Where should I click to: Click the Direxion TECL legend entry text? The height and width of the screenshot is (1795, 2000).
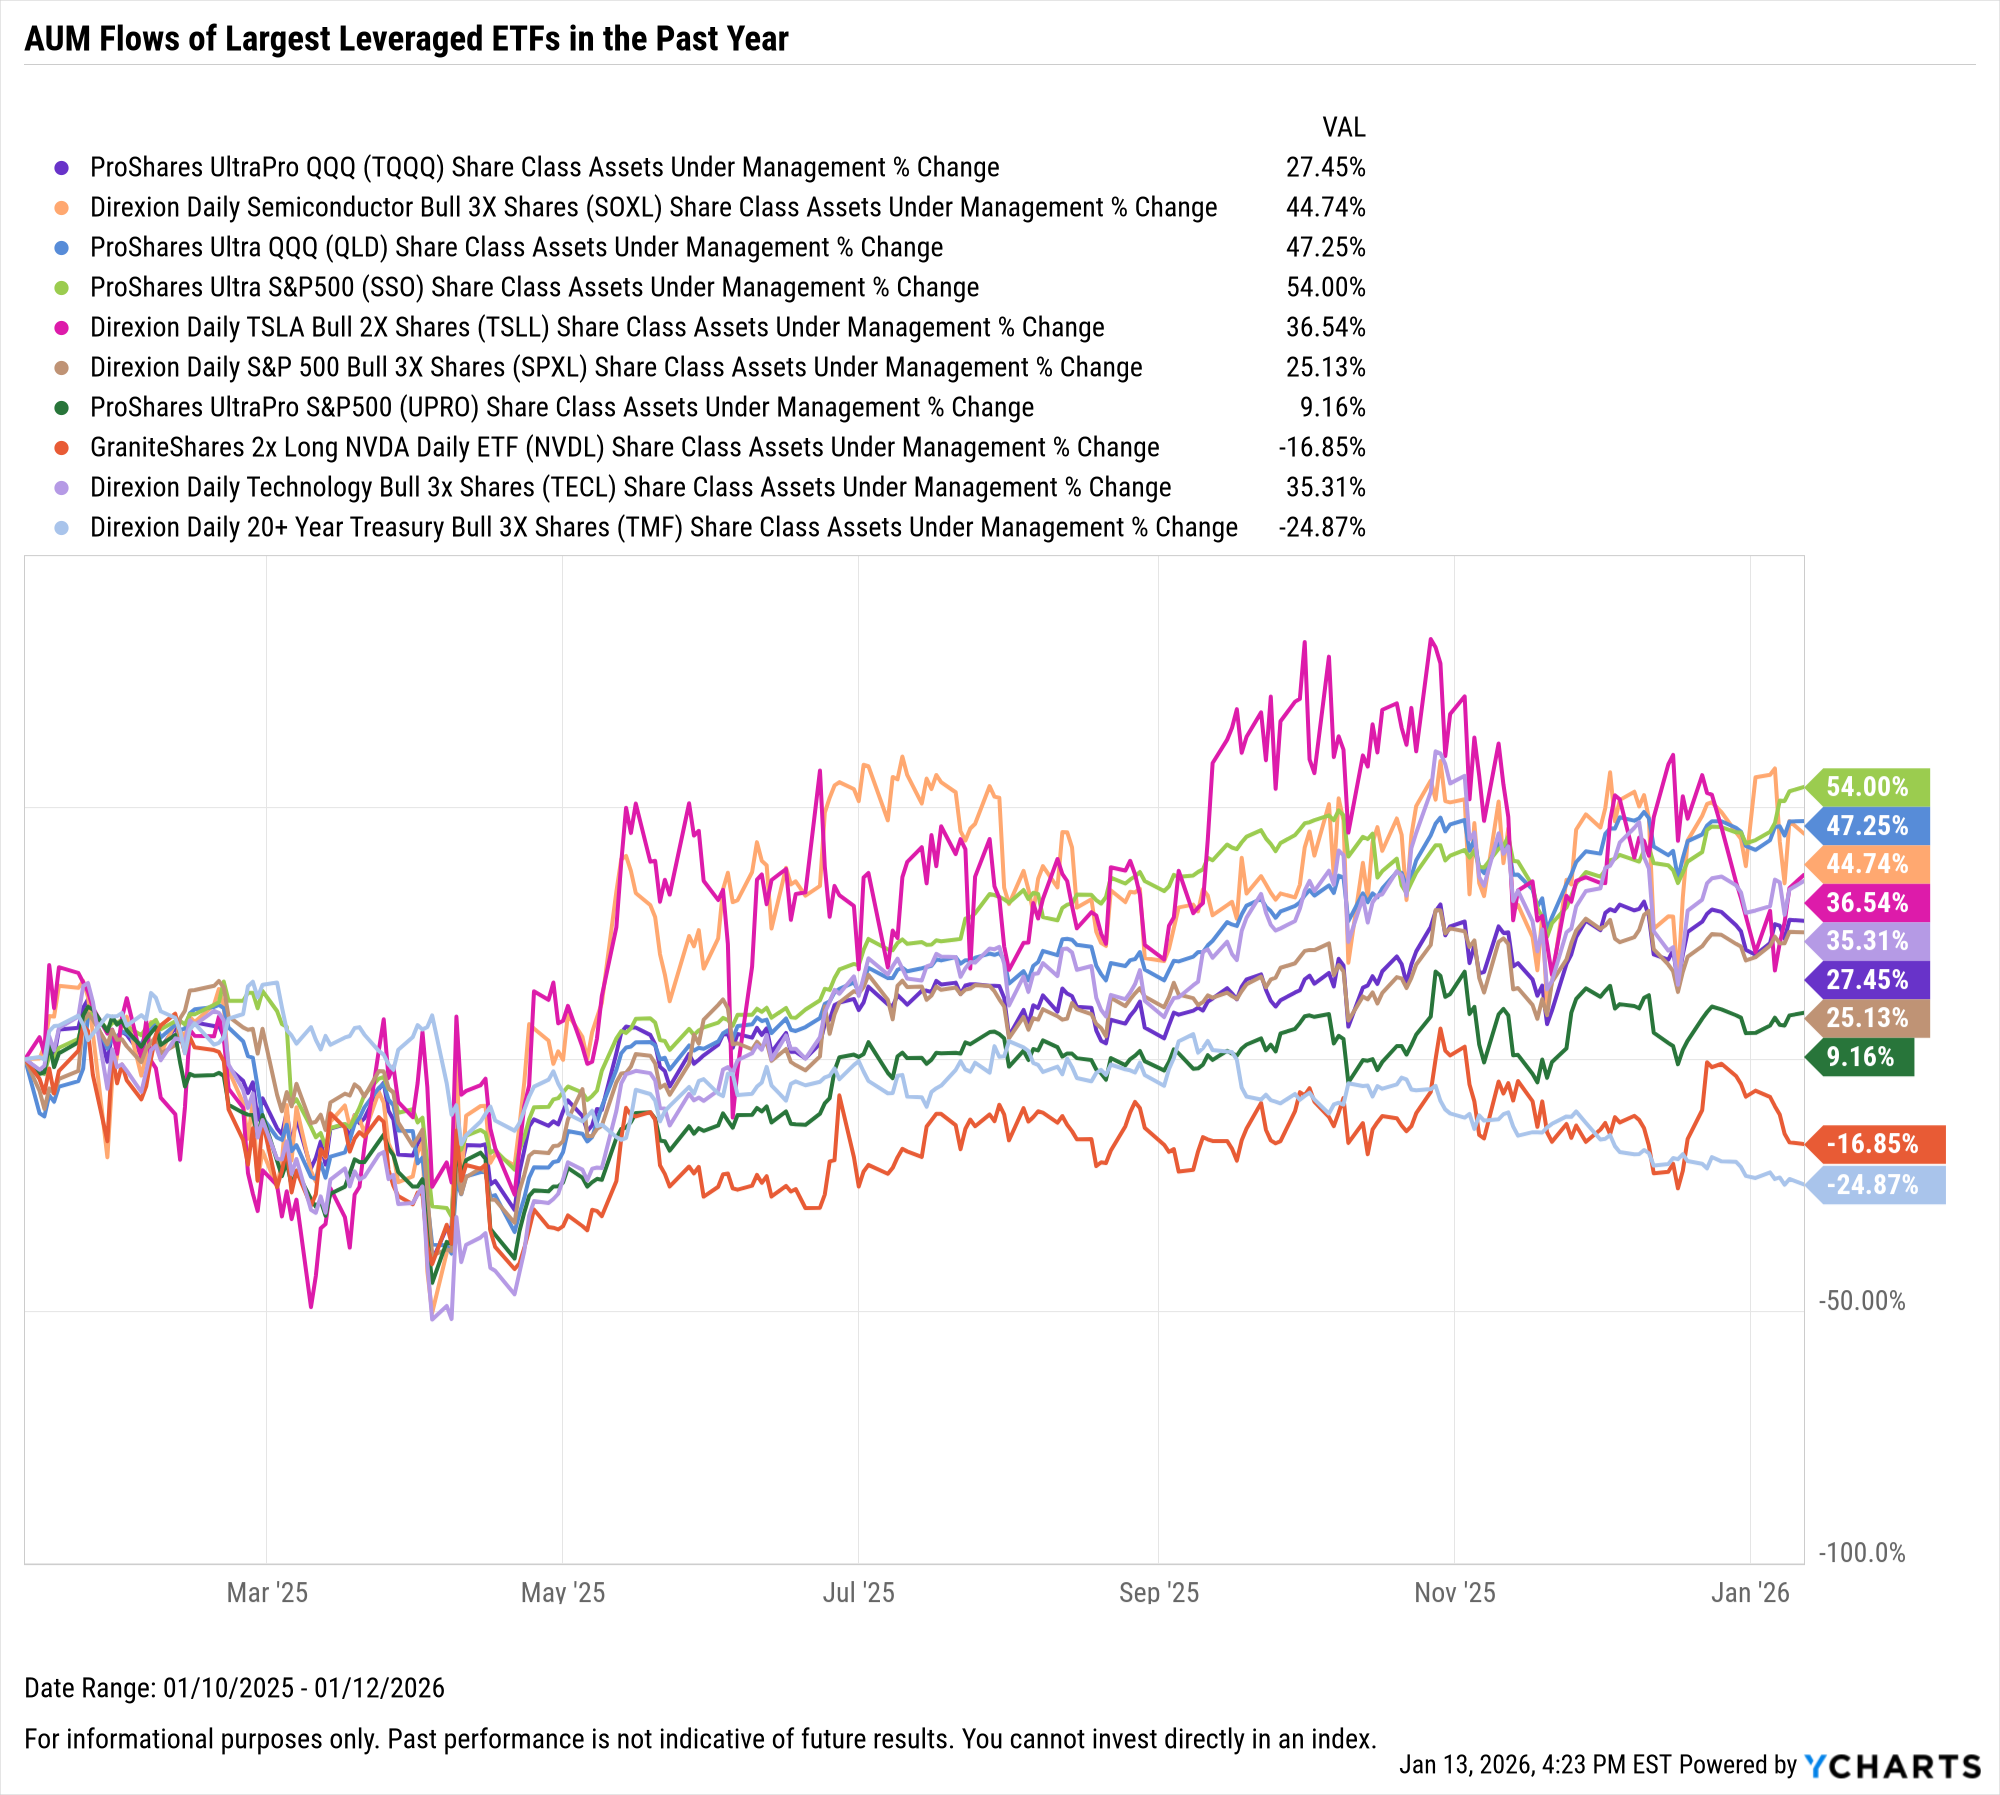point(630,488)
